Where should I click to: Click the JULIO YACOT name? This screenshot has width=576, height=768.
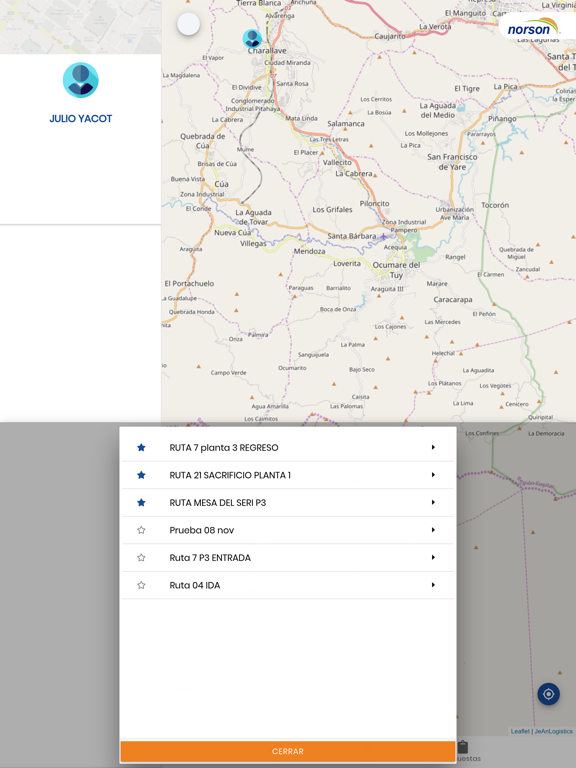[x=81, y=119]
